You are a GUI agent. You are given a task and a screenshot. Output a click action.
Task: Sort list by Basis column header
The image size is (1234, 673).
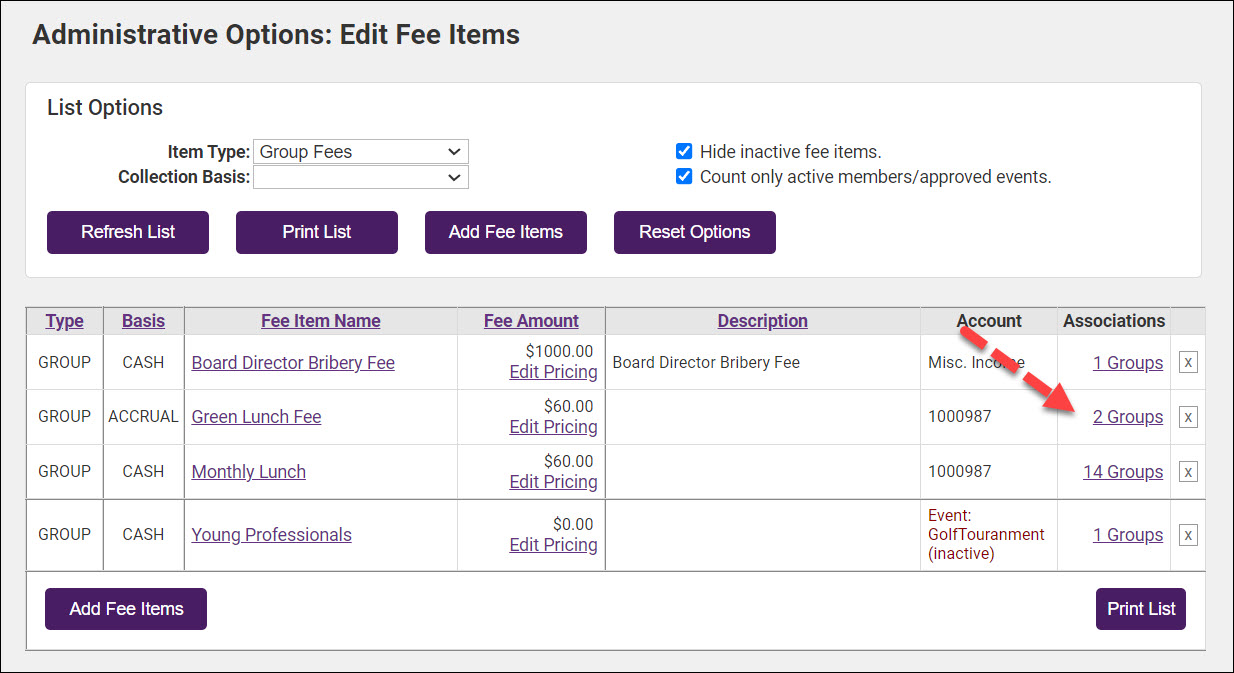143,321
